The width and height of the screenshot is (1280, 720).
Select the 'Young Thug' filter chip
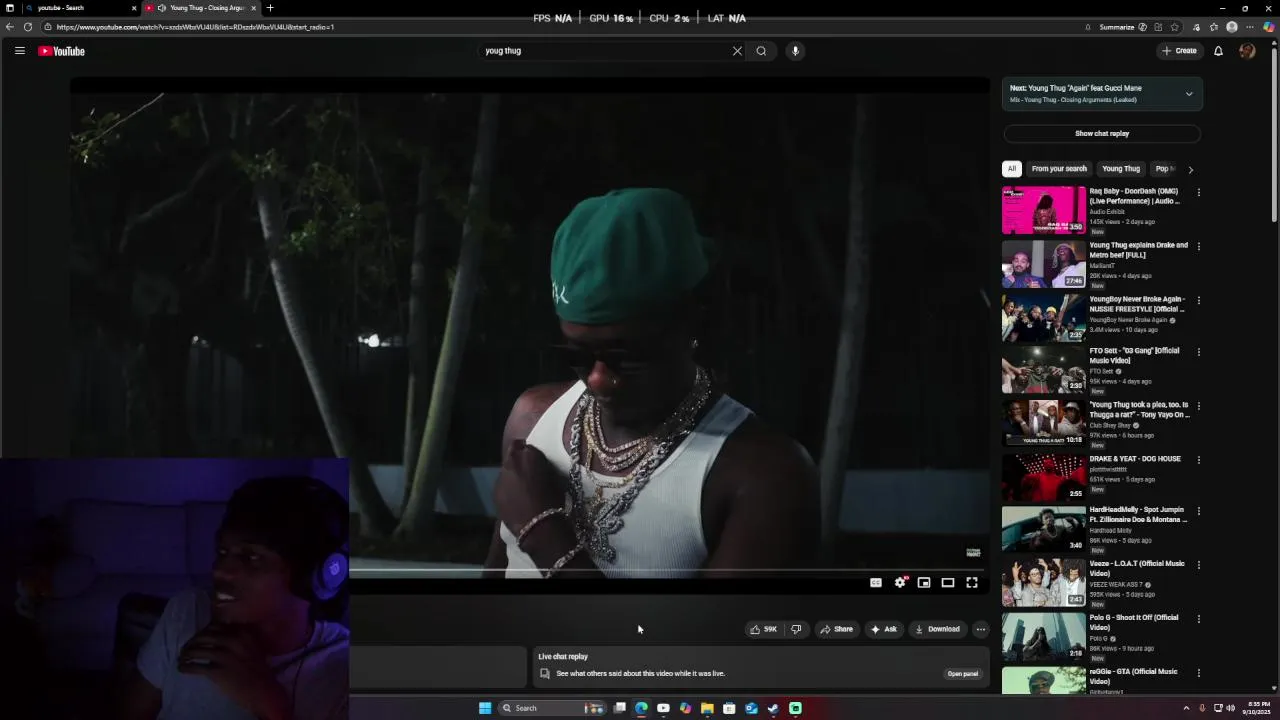coord(1121,169)
